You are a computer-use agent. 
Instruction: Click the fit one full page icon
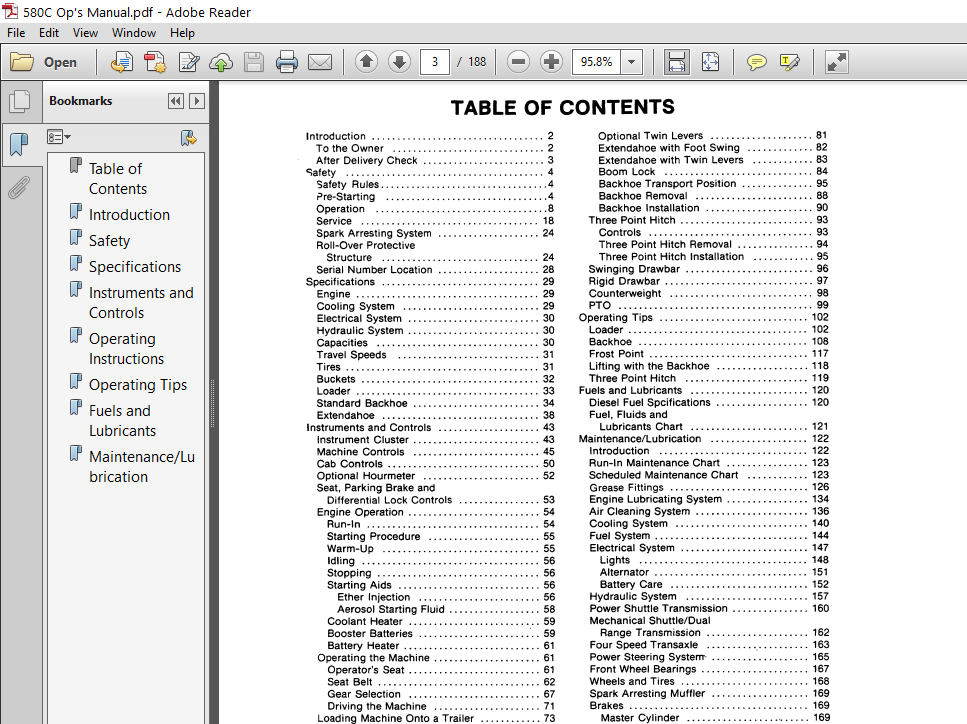(710, 62)
